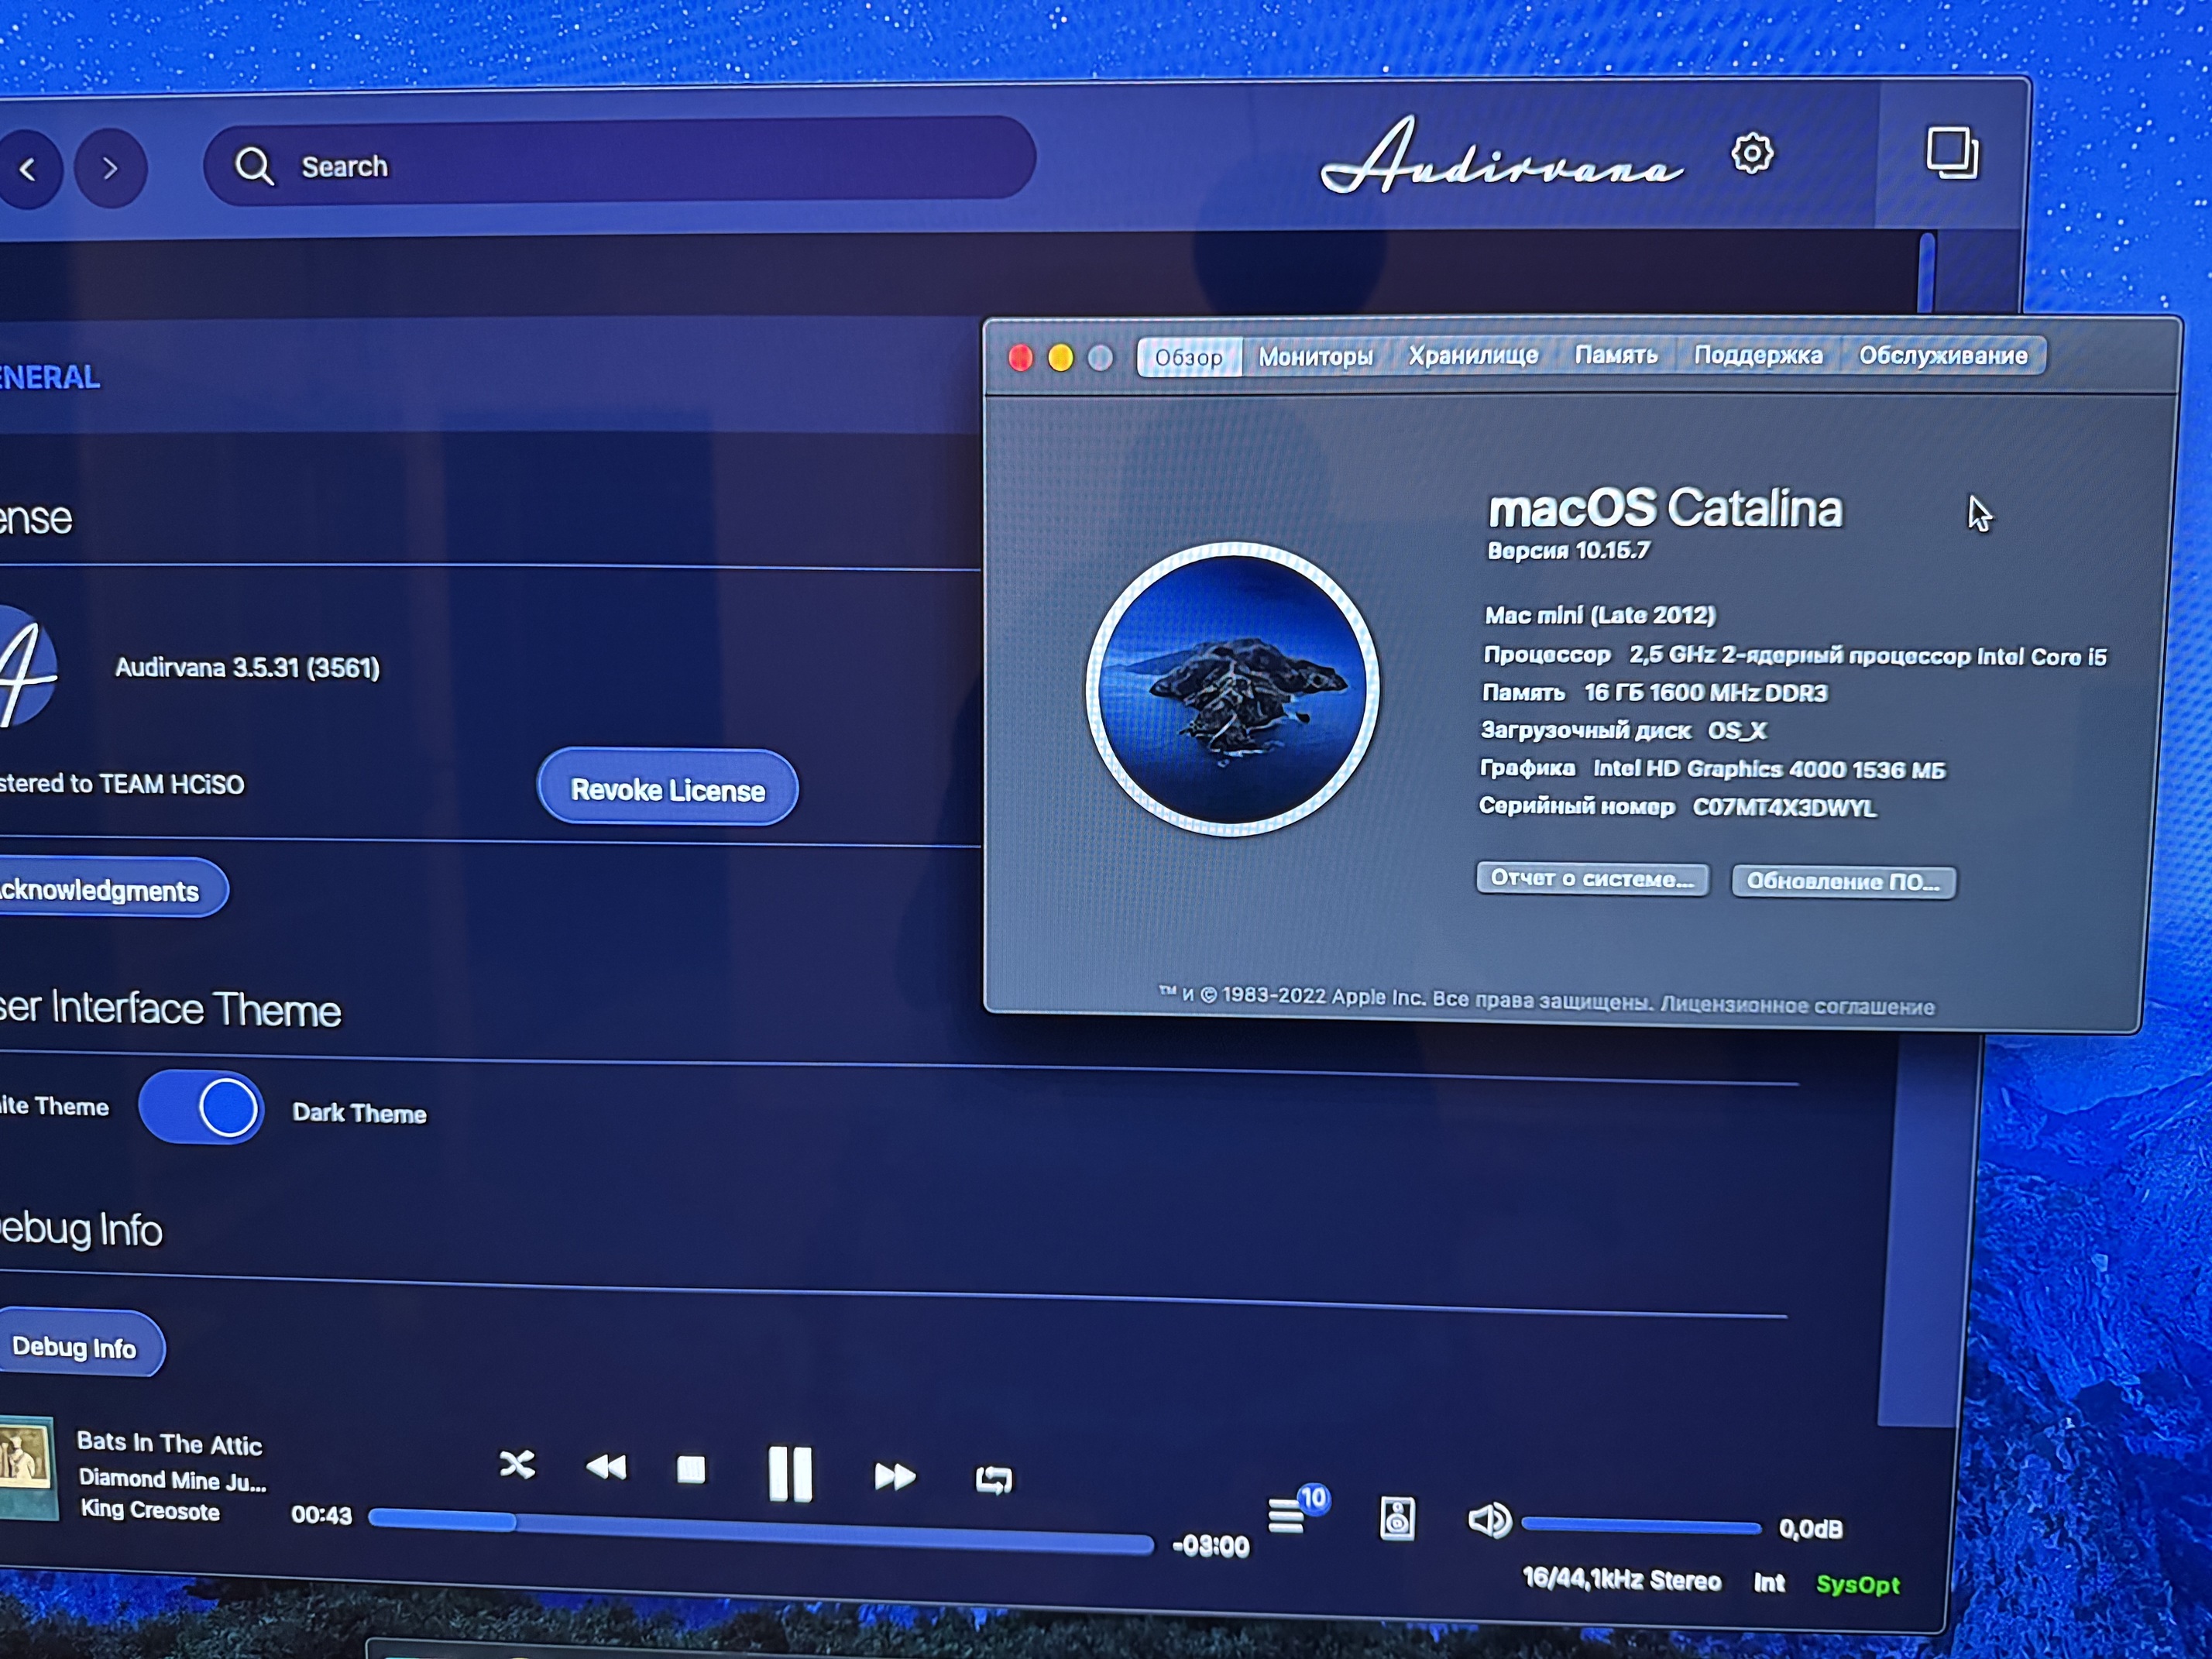Viewport: 2212px width, 1659px height.
Task: Click the Dark Theme label
Action: point(359,1113)
